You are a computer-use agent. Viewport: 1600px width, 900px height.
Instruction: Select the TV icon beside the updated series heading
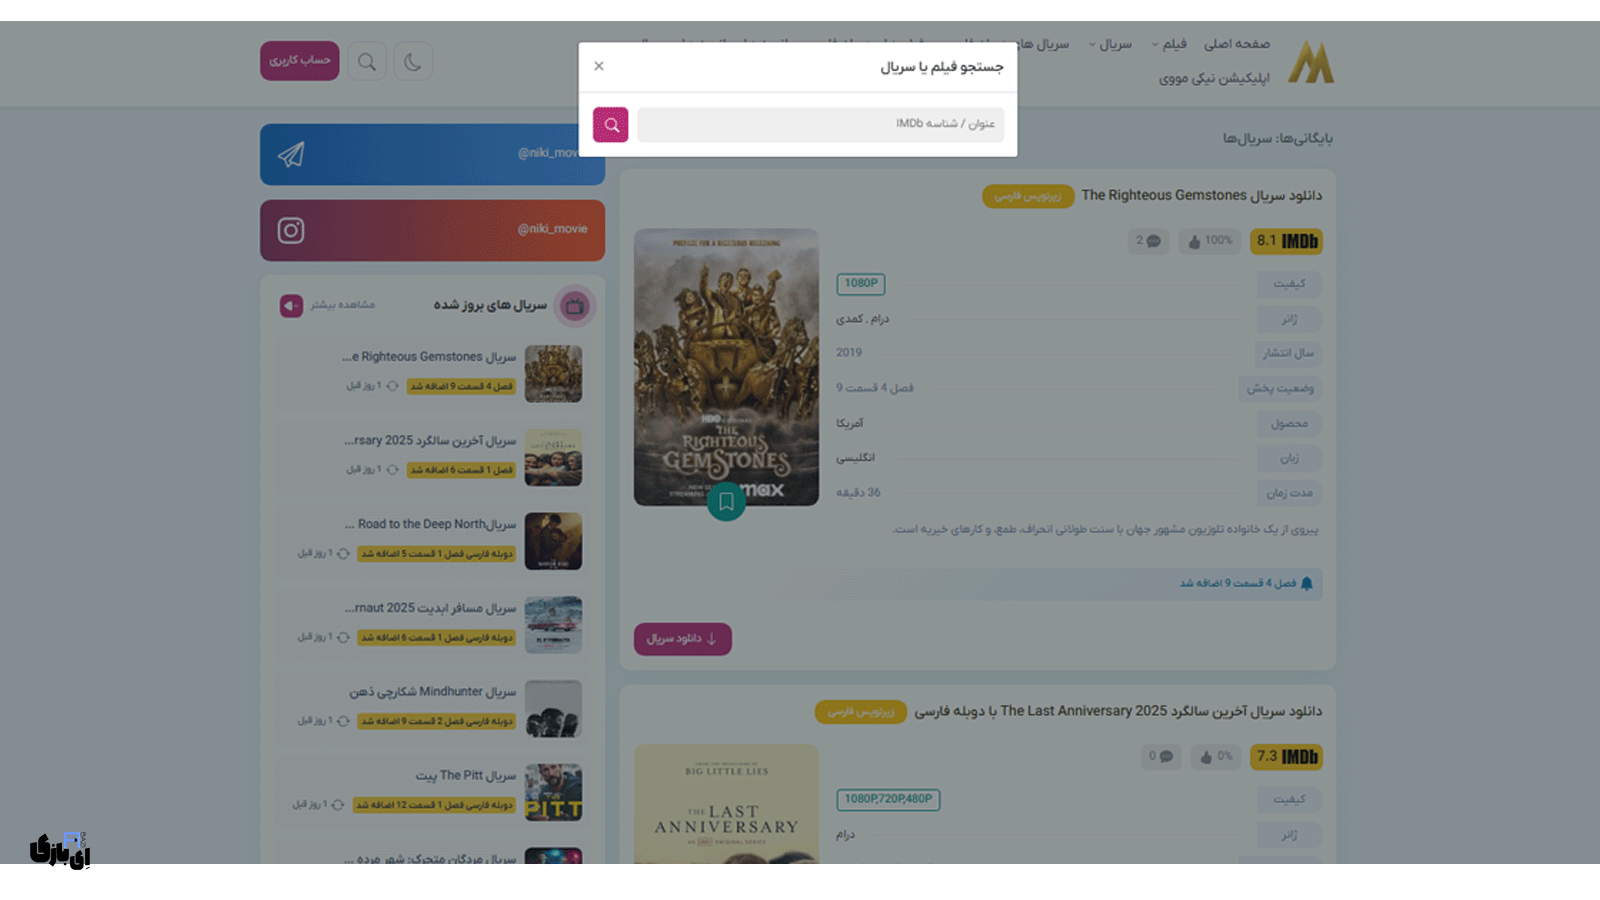coord(575,307)
